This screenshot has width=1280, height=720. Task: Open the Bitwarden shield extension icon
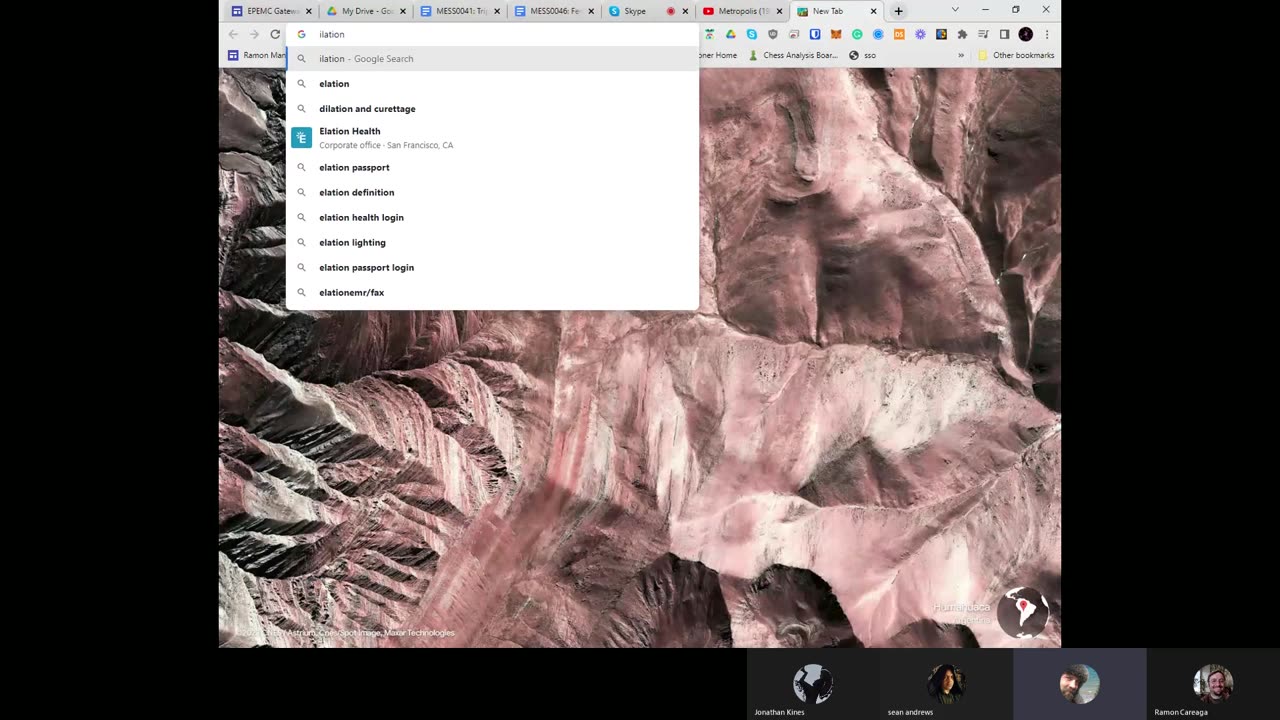(815, 34)
